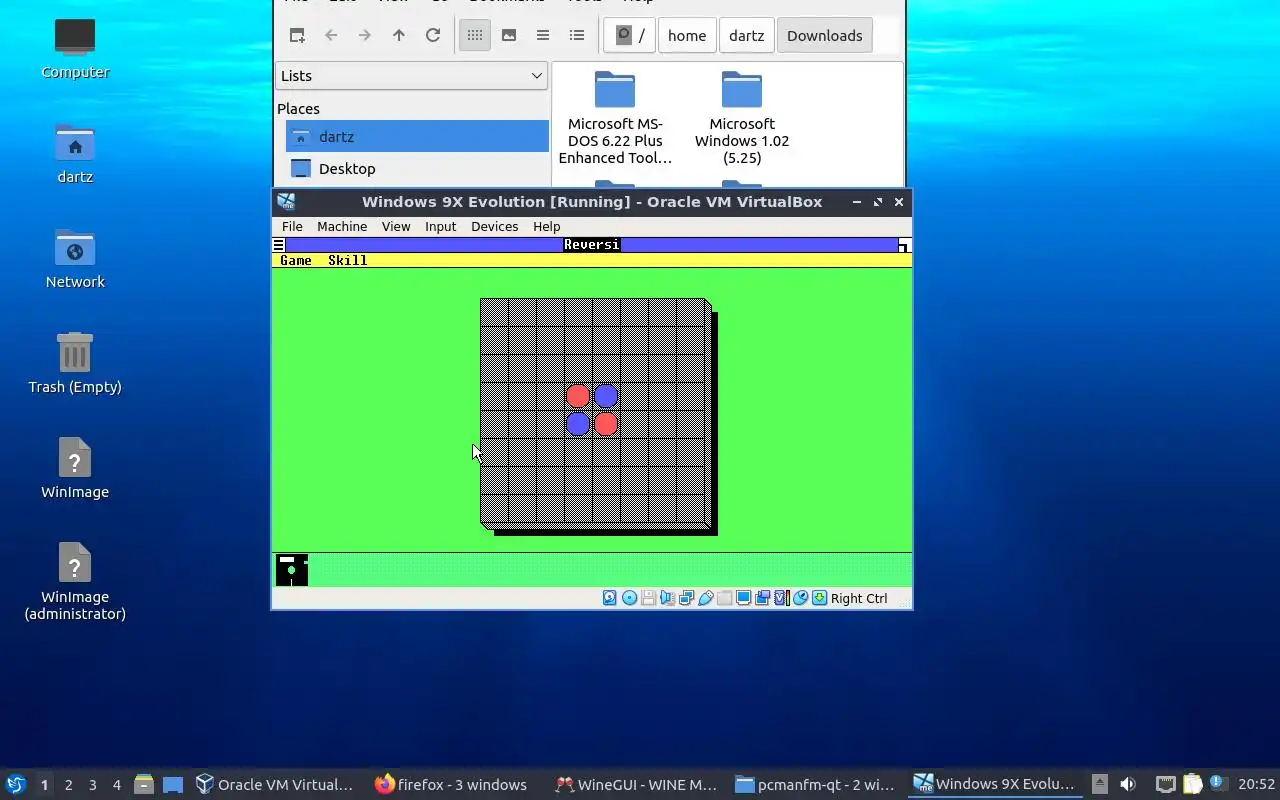Switch file manager to icon view
Screen dimensions: 1280x800
475,35
